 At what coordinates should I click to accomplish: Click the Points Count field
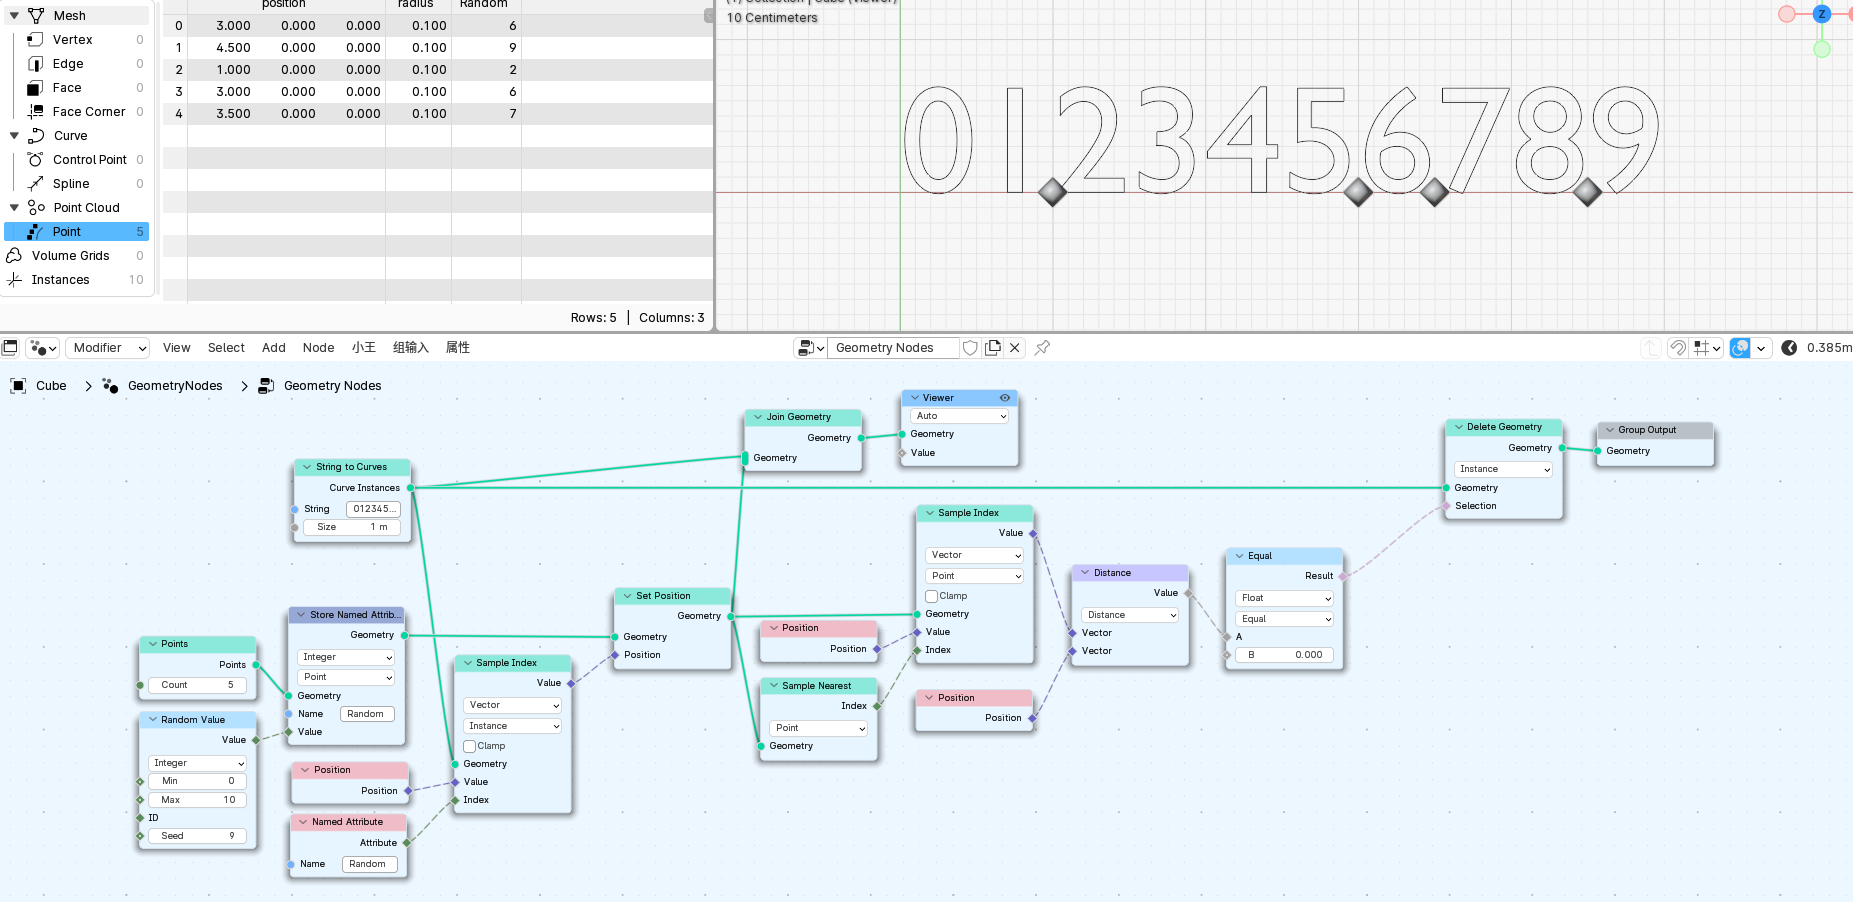tap(198, 685)
